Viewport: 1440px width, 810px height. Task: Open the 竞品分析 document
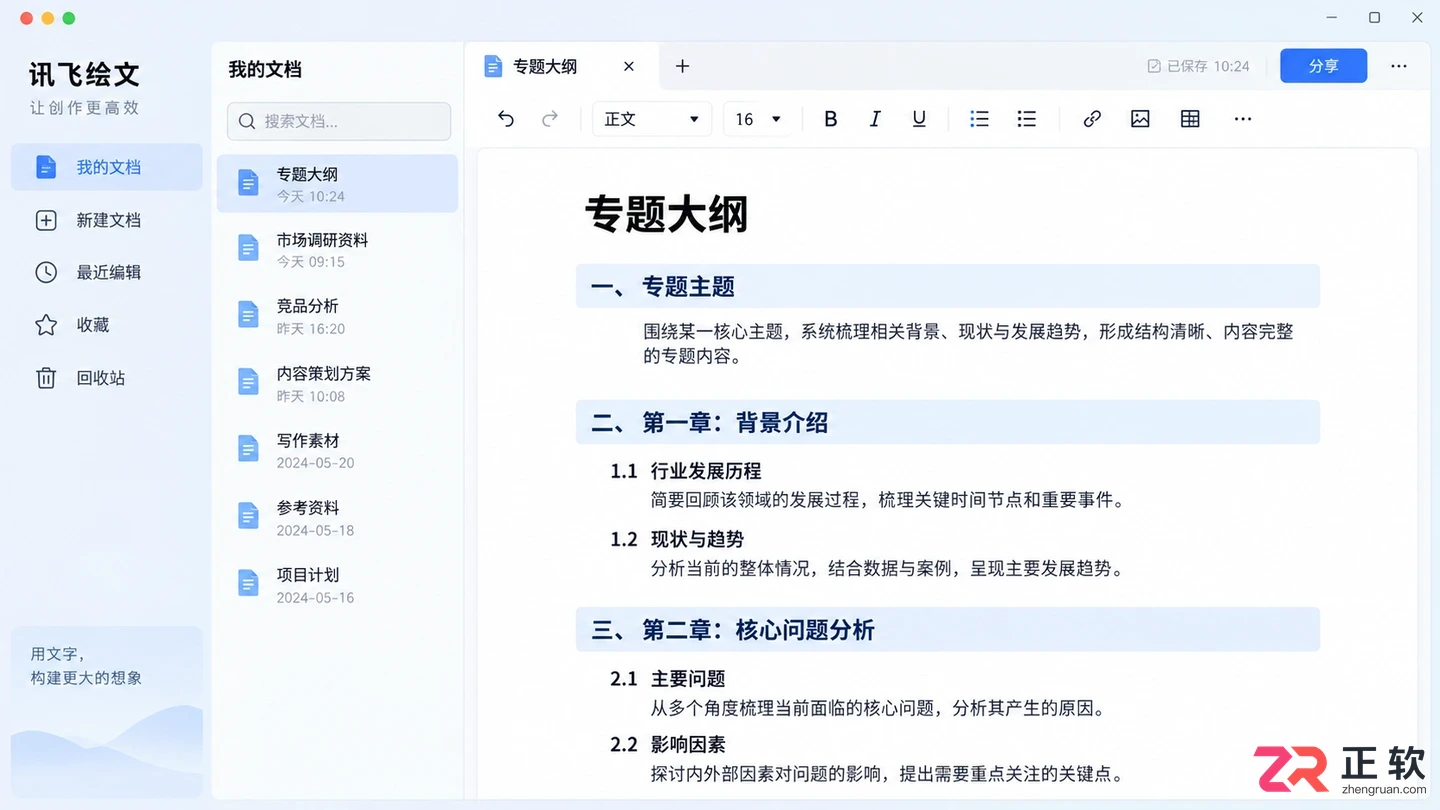337,316
